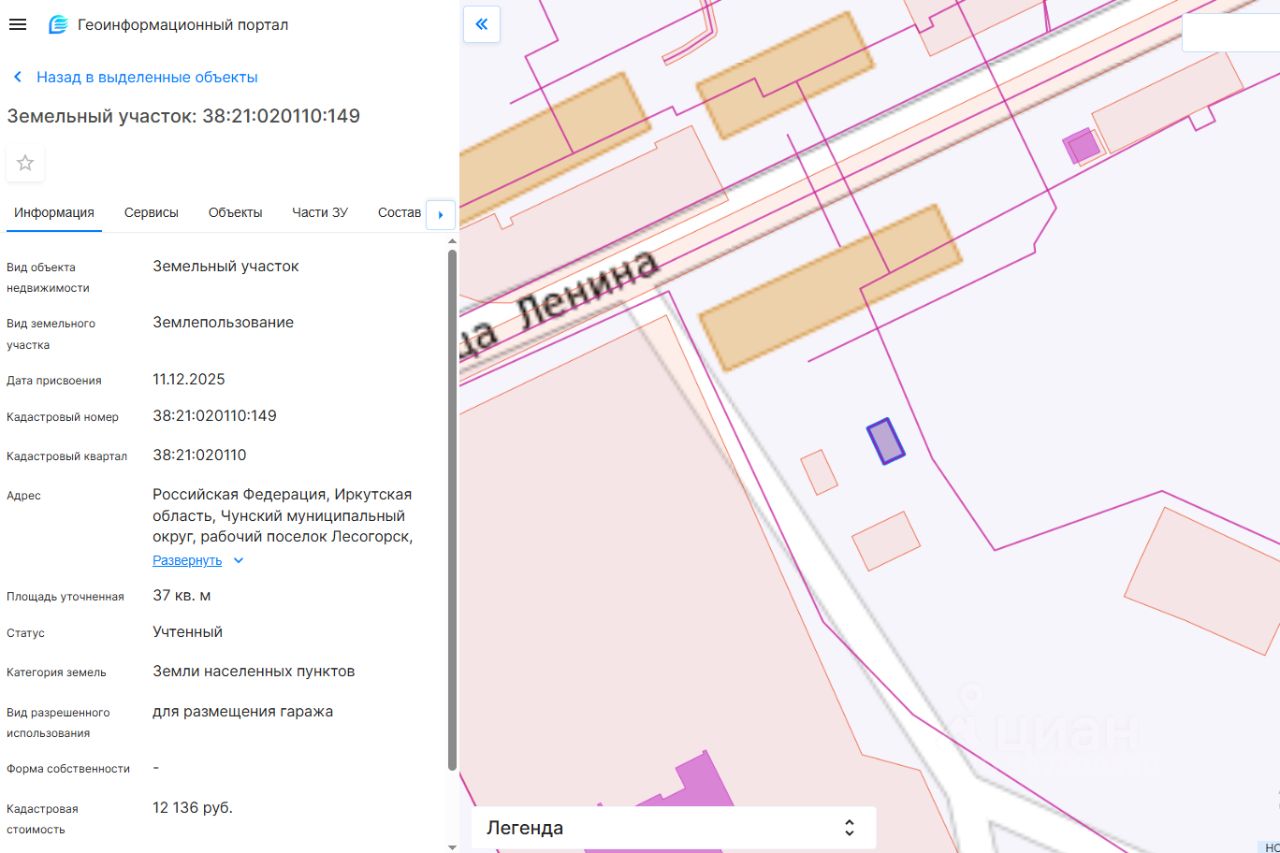
Task: Open the Состав tab
Action: click(399, 212)
